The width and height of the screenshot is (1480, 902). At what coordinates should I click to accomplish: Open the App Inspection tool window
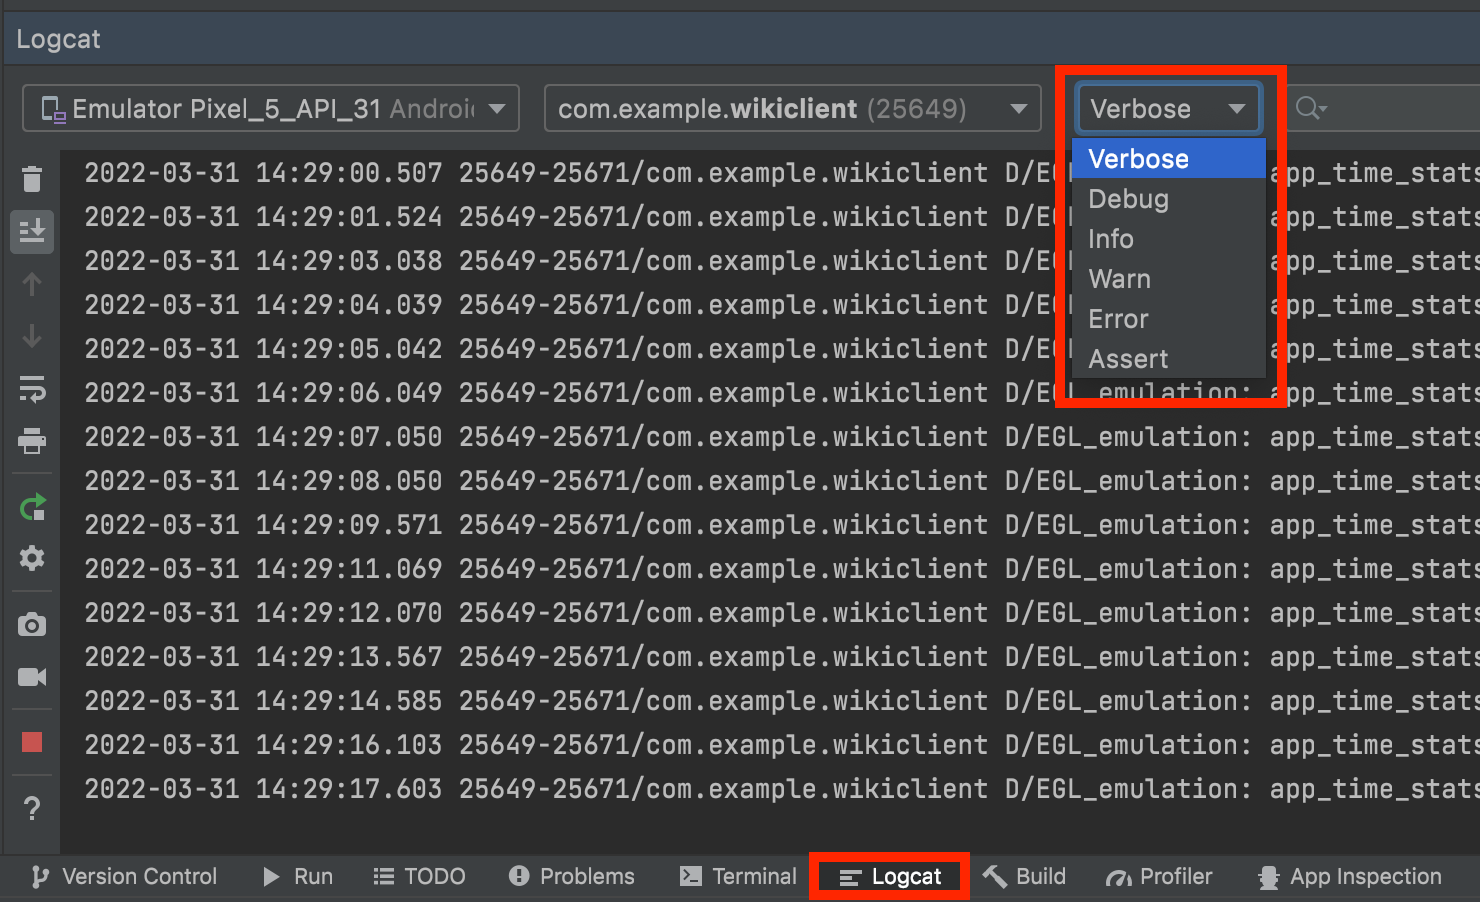point(1350,877)
